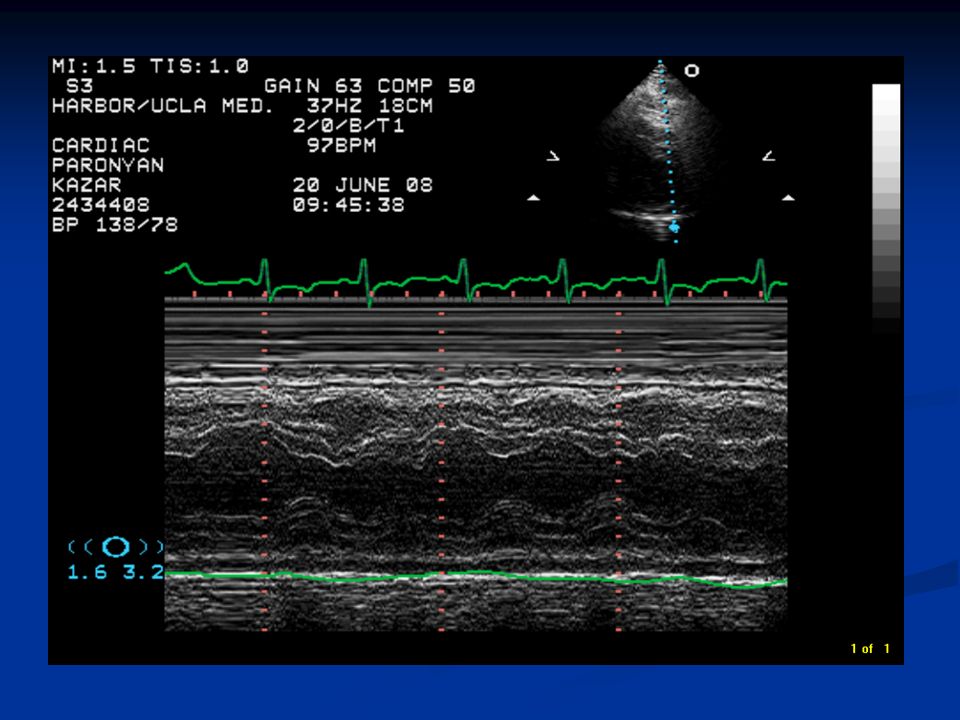The image size is (960, 720).
Task: Click the 2D sector thumbnail image
Action: click(x=661, y=150)
